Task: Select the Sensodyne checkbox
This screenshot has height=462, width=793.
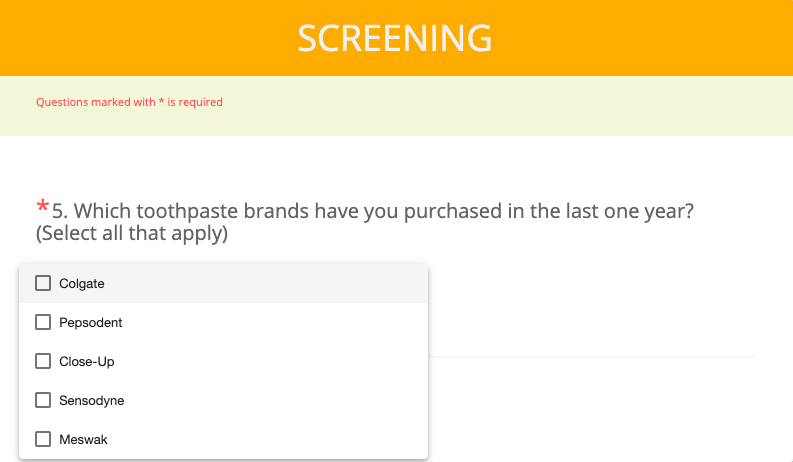Action: pos(43,400)
